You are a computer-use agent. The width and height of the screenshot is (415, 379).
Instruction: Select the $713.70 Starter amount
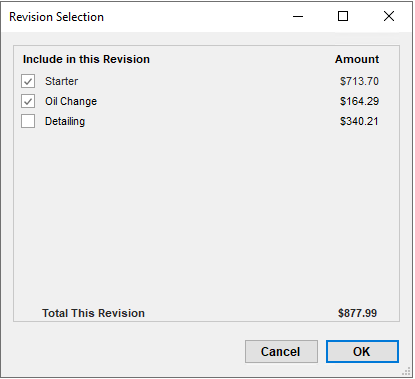(359, 81)
